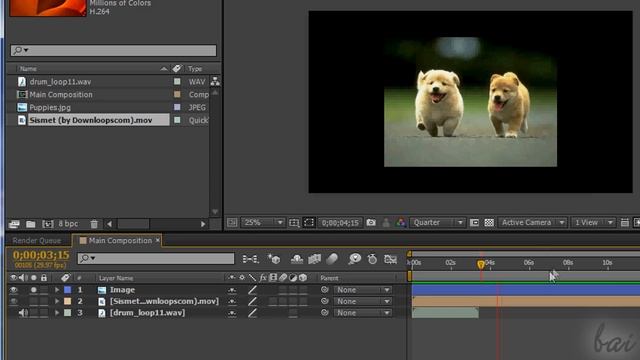Toggle the transparency grid in viewer
Image resolution: width=640 pixels, height=360 pixels.
tap(489, 222)
